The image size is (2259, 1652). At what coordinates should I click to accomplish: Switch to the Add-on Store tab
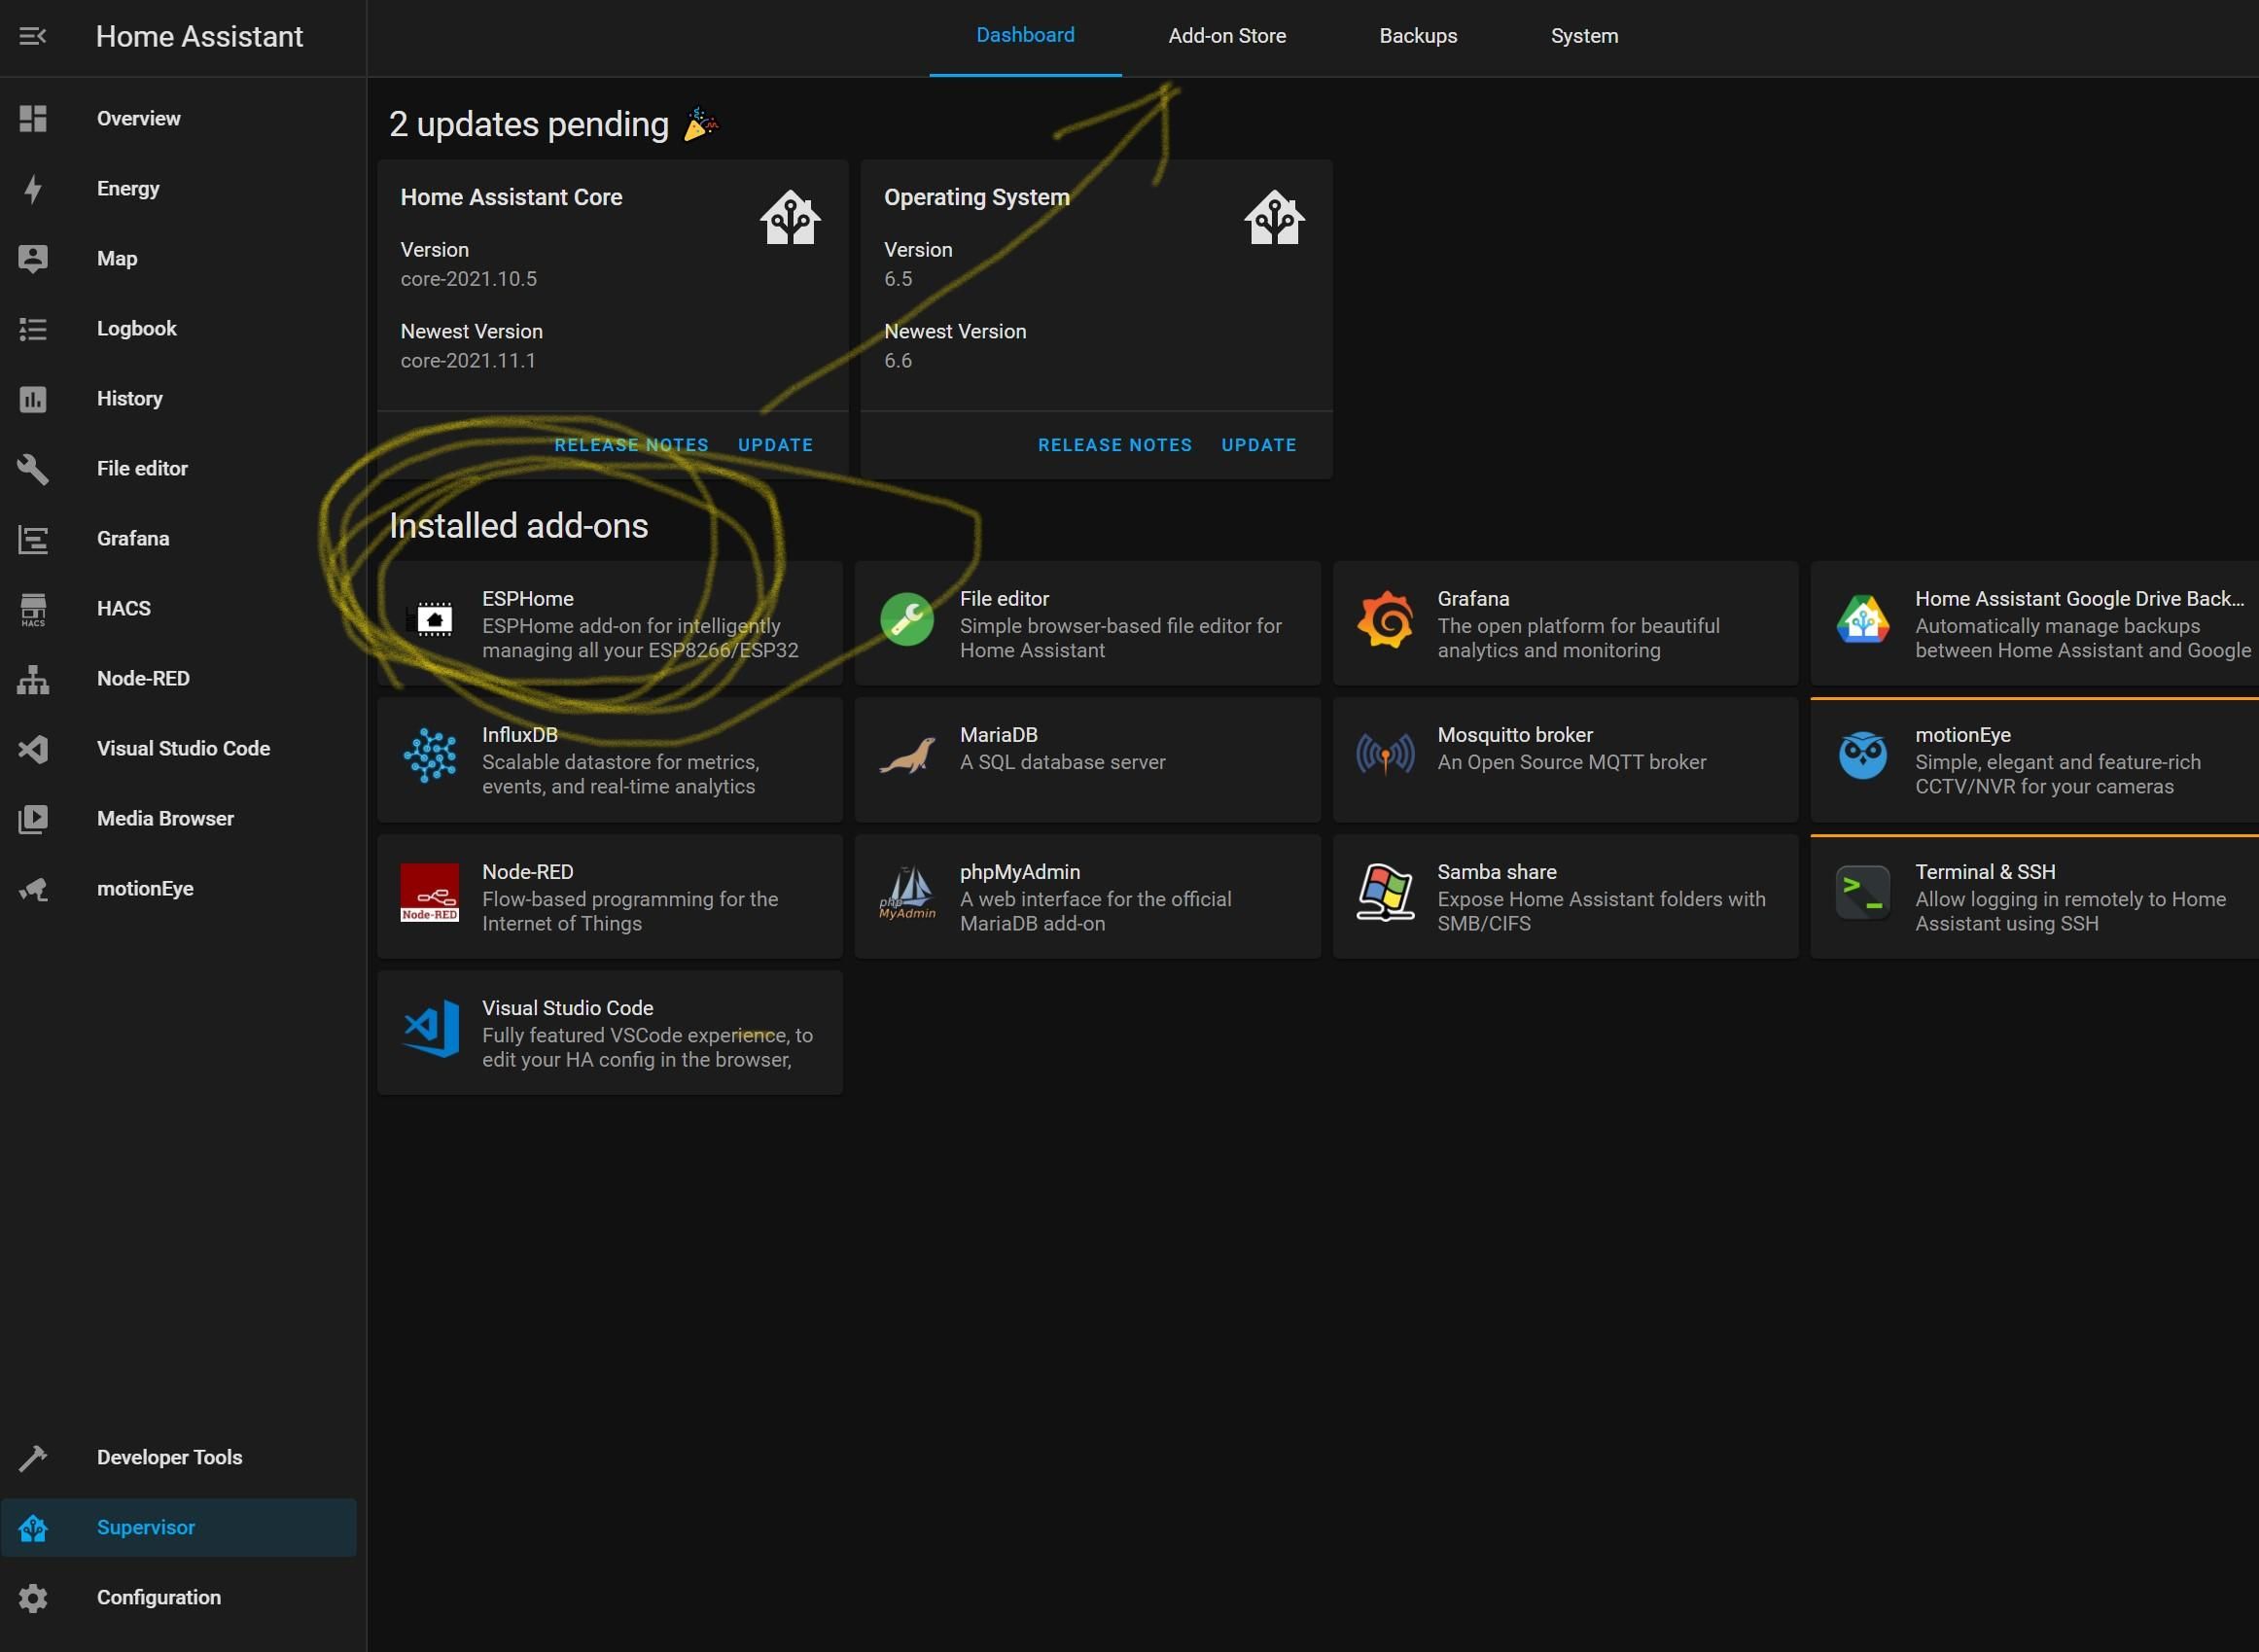pyautogui.click(x=1226, y=37)
